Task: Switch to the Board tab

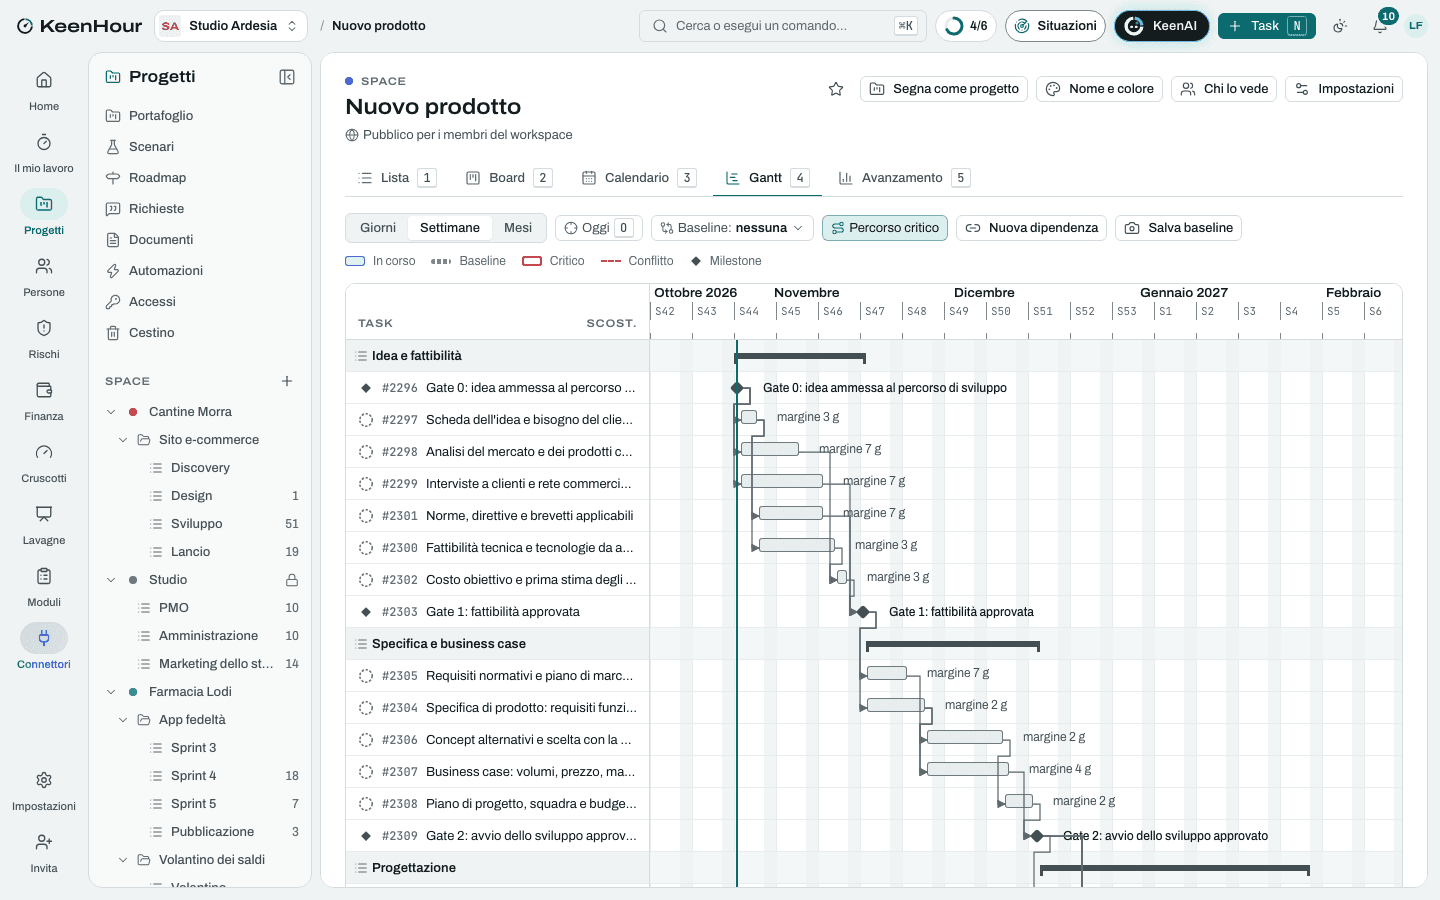Action: coord(509,178)
